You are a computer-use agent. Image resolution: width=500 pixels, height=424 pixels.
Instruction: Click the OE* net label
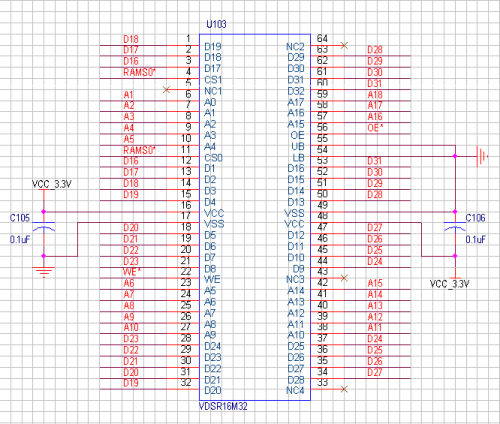click(375, 128)
